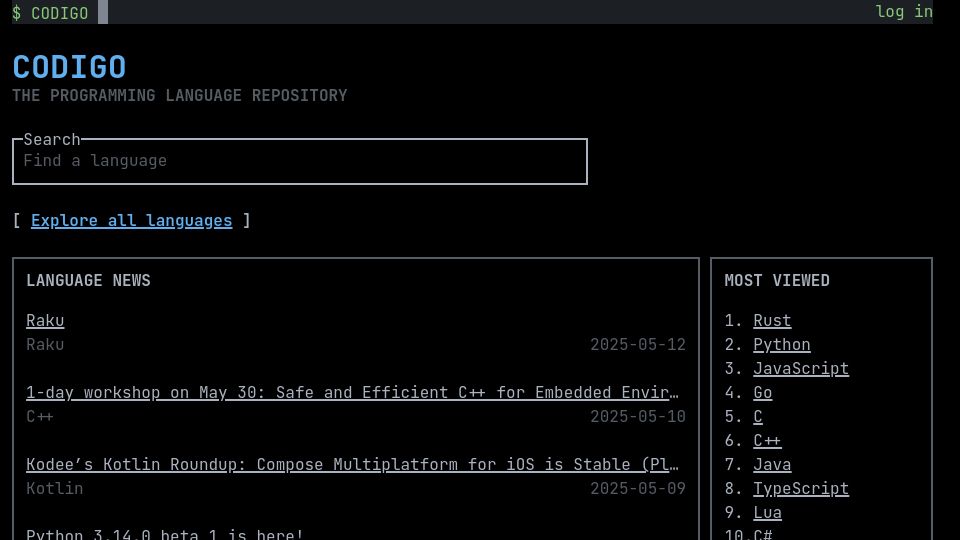
Task: Click the 2025-05-09 news date
Action: tap(638, 489)
